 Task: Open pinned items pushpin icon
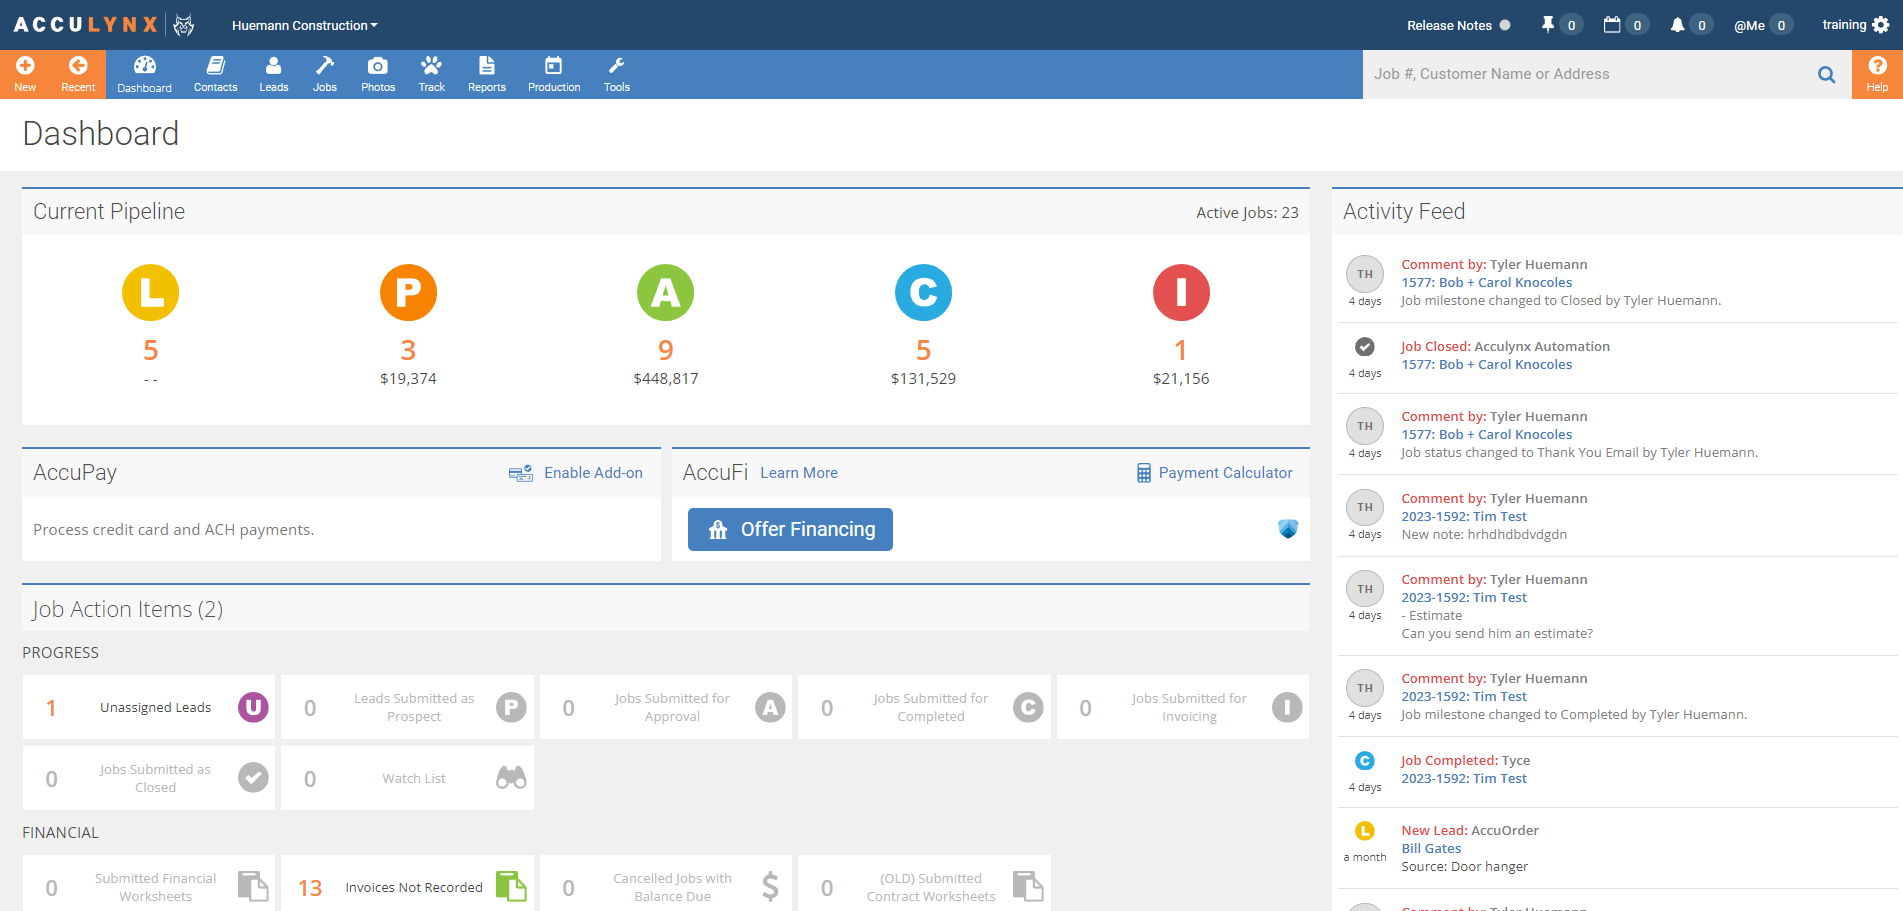1548,25
